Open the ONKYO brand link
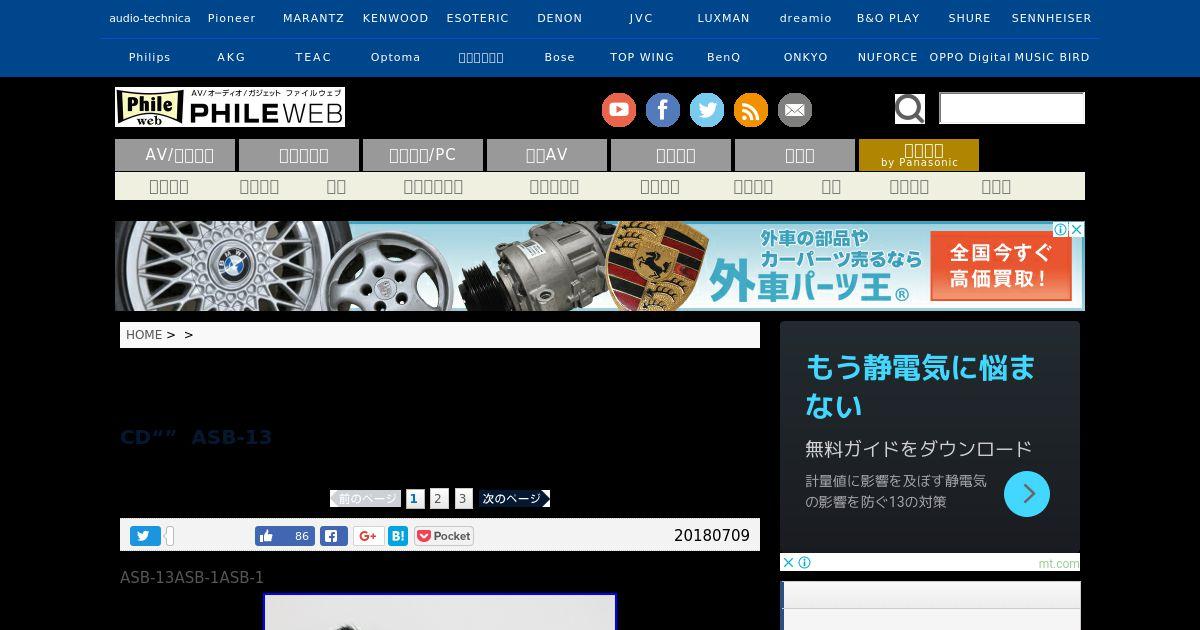1200x630 pixels. tap(806, 57)
